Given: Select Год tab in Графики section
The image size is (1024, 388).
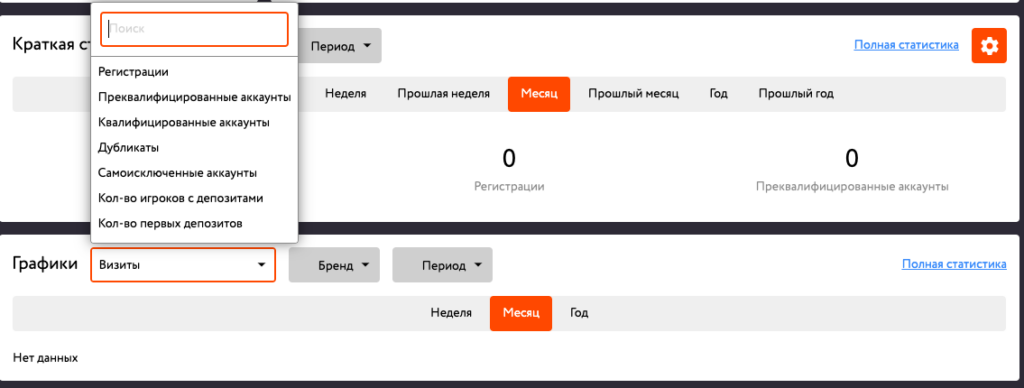Looking at the screenshot, I should 579,313.
